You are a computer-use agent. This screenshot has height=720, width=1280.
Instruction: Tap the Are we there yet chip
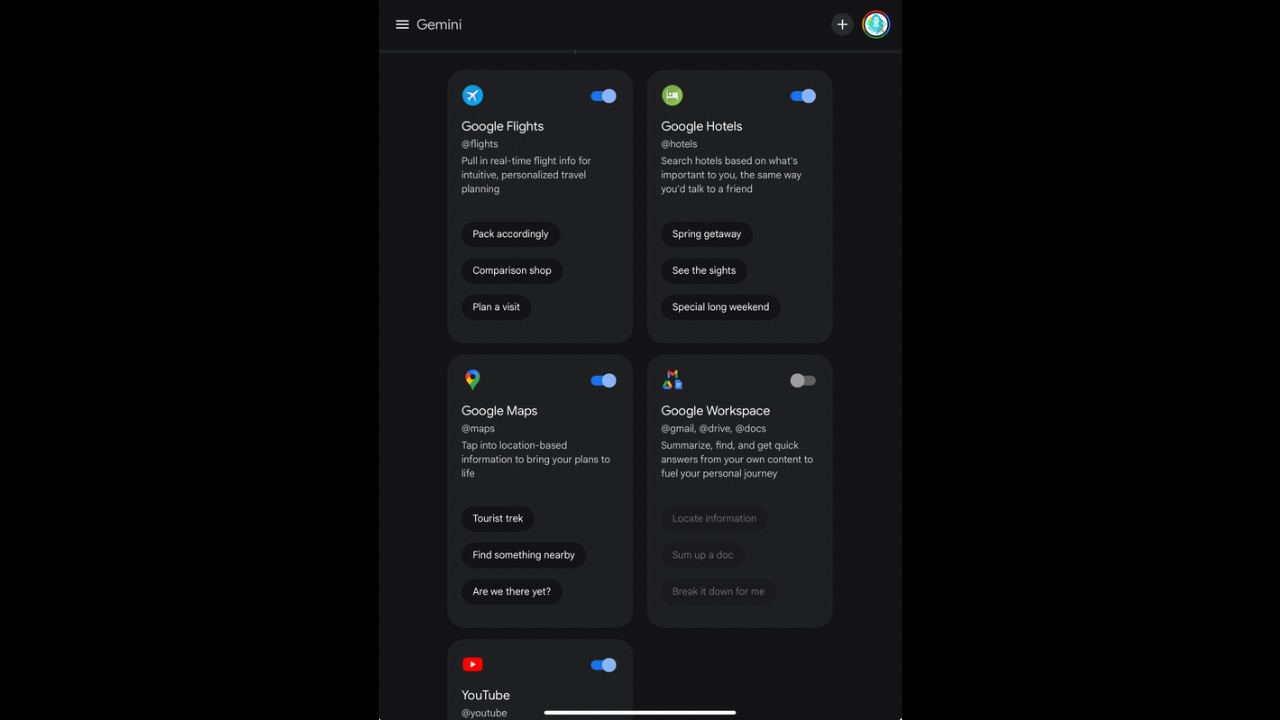tap(511, 592)
